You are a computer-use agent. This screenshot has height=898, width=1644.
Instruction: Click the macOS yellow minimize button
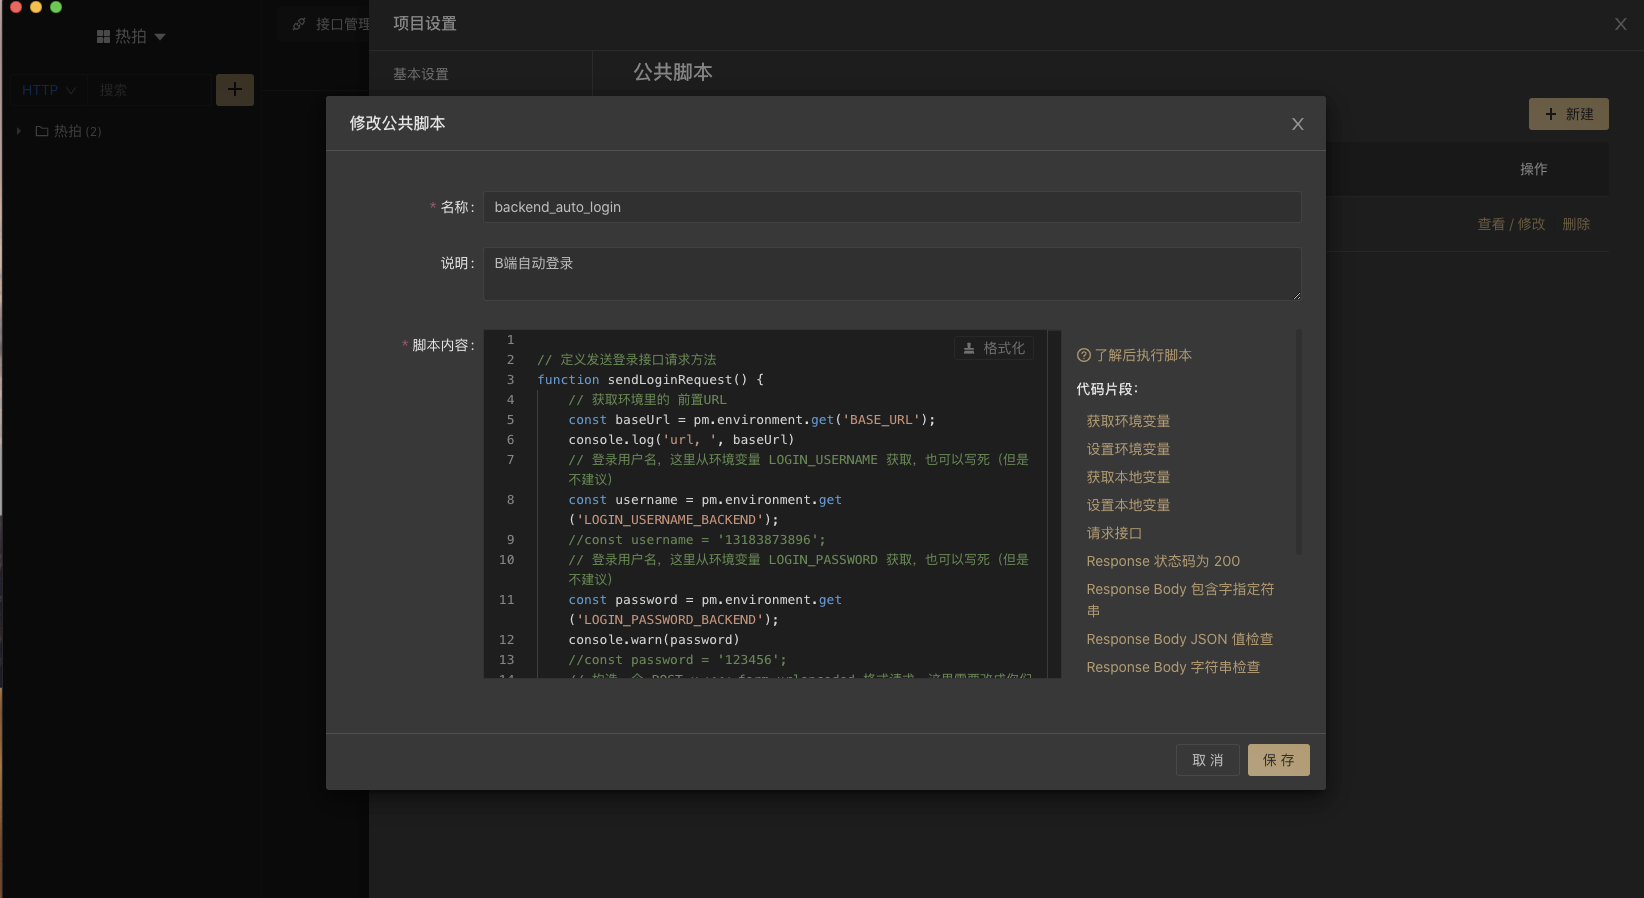pos(36,6)
